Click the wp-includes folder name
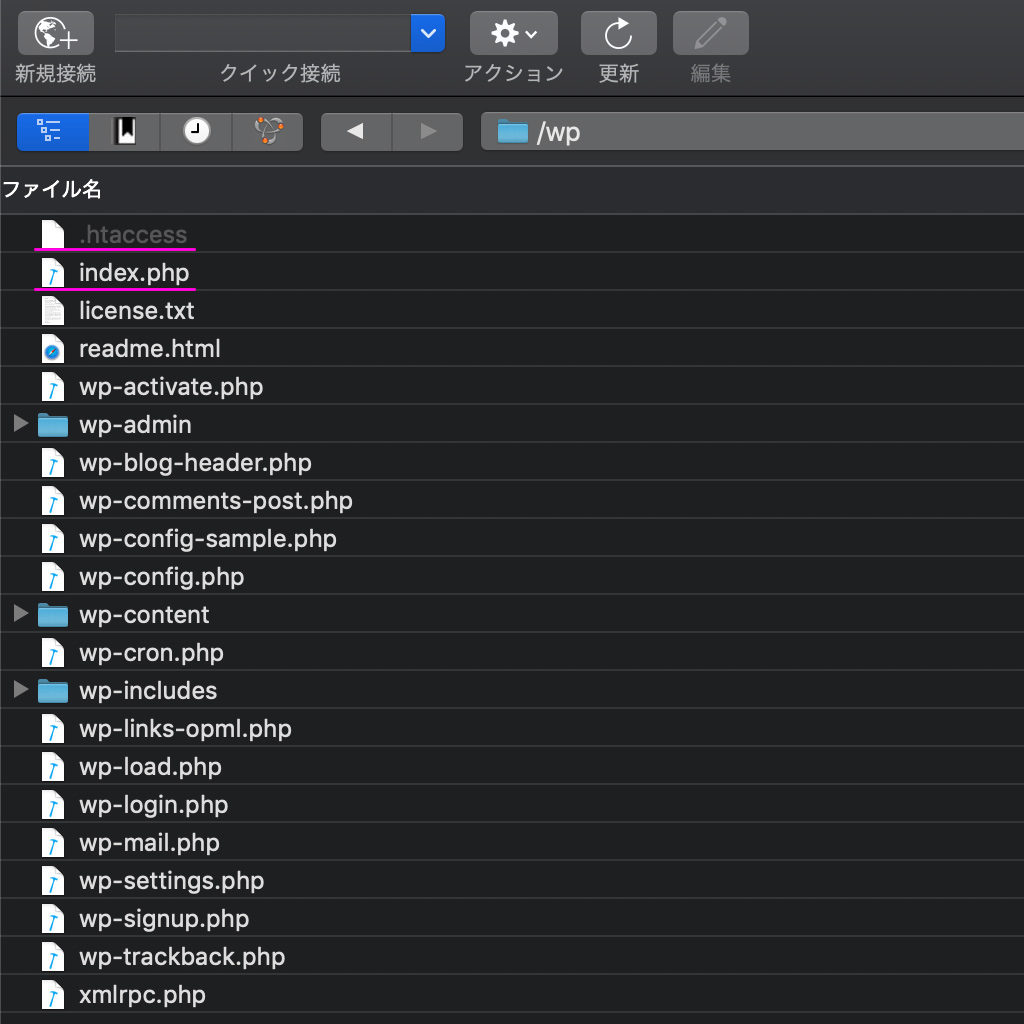The width and height of the screenshot is (1024, 1024). click(148, 690)
